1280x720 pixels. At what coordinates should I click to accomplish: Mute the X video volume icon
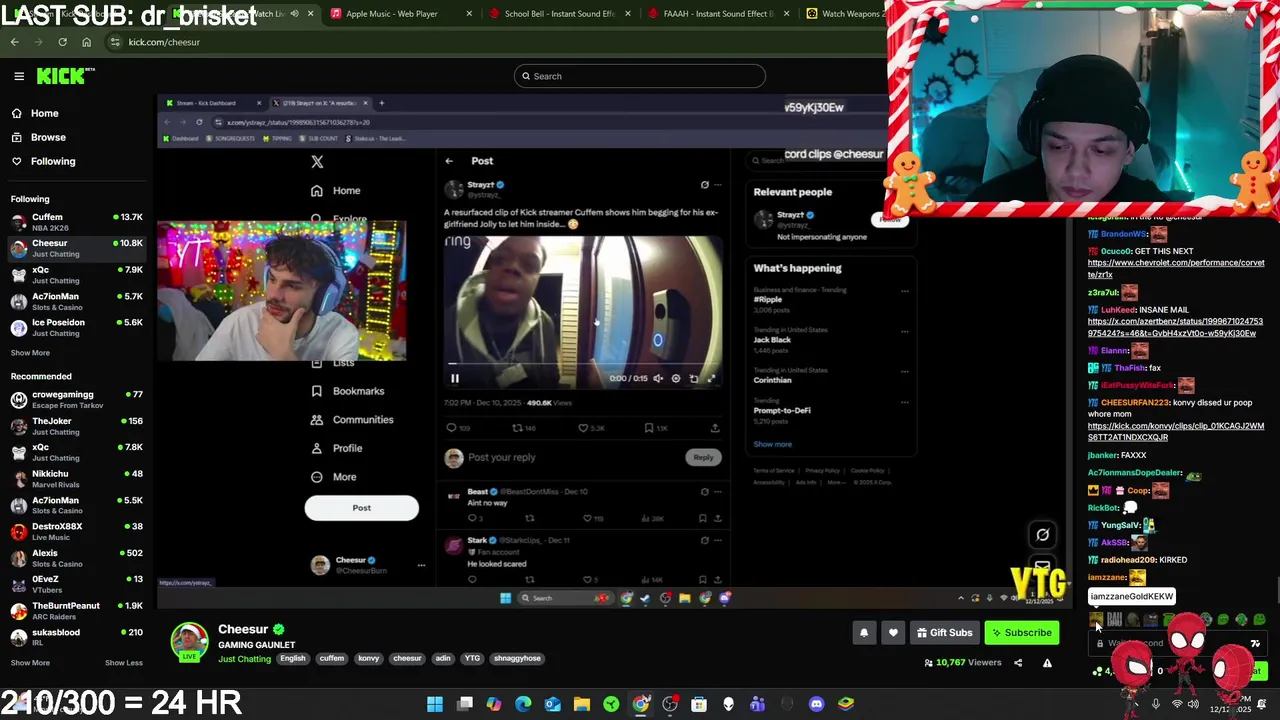658,378
